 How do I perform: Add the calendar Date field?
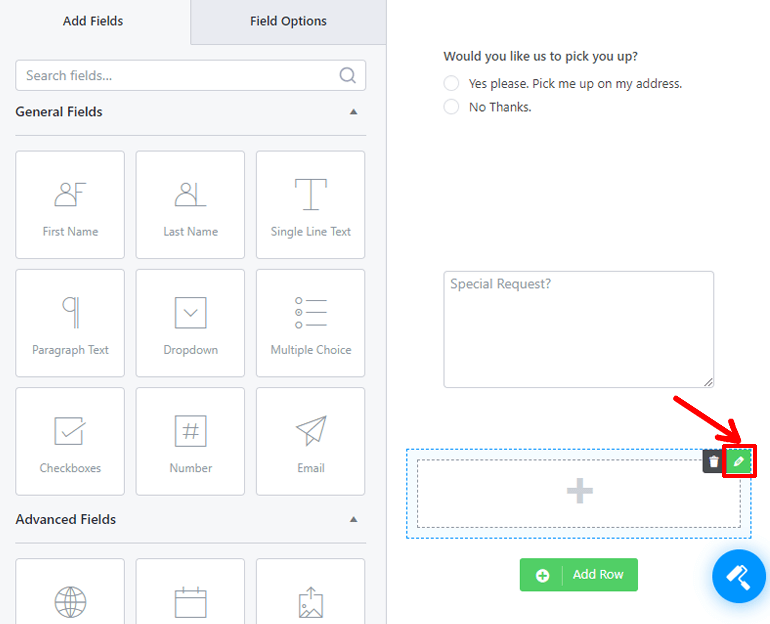(x=190, y=591)
